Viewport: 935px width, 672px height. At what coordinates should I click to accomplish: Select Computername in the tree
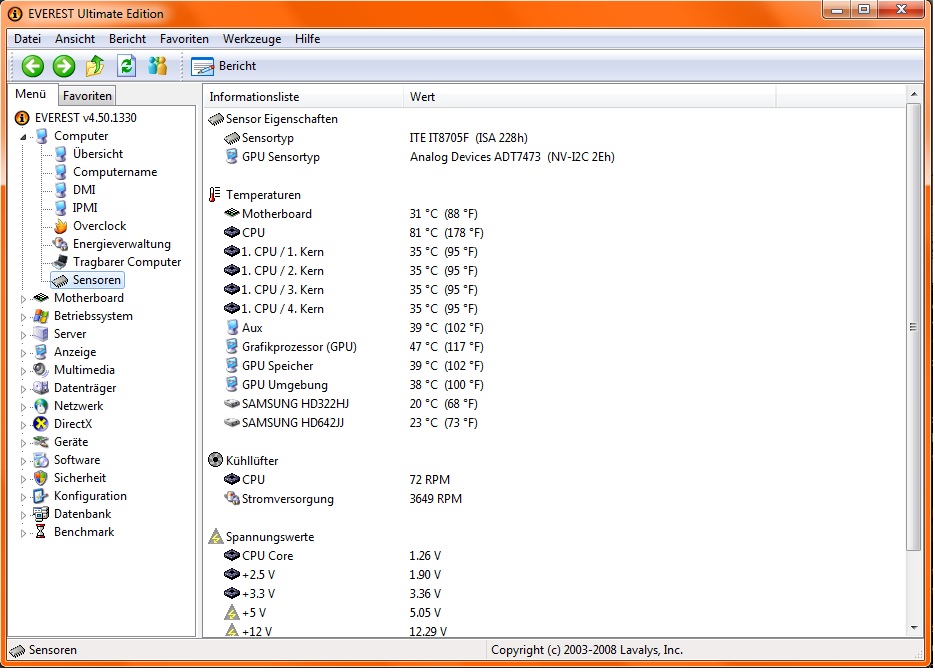click(115, 172)
